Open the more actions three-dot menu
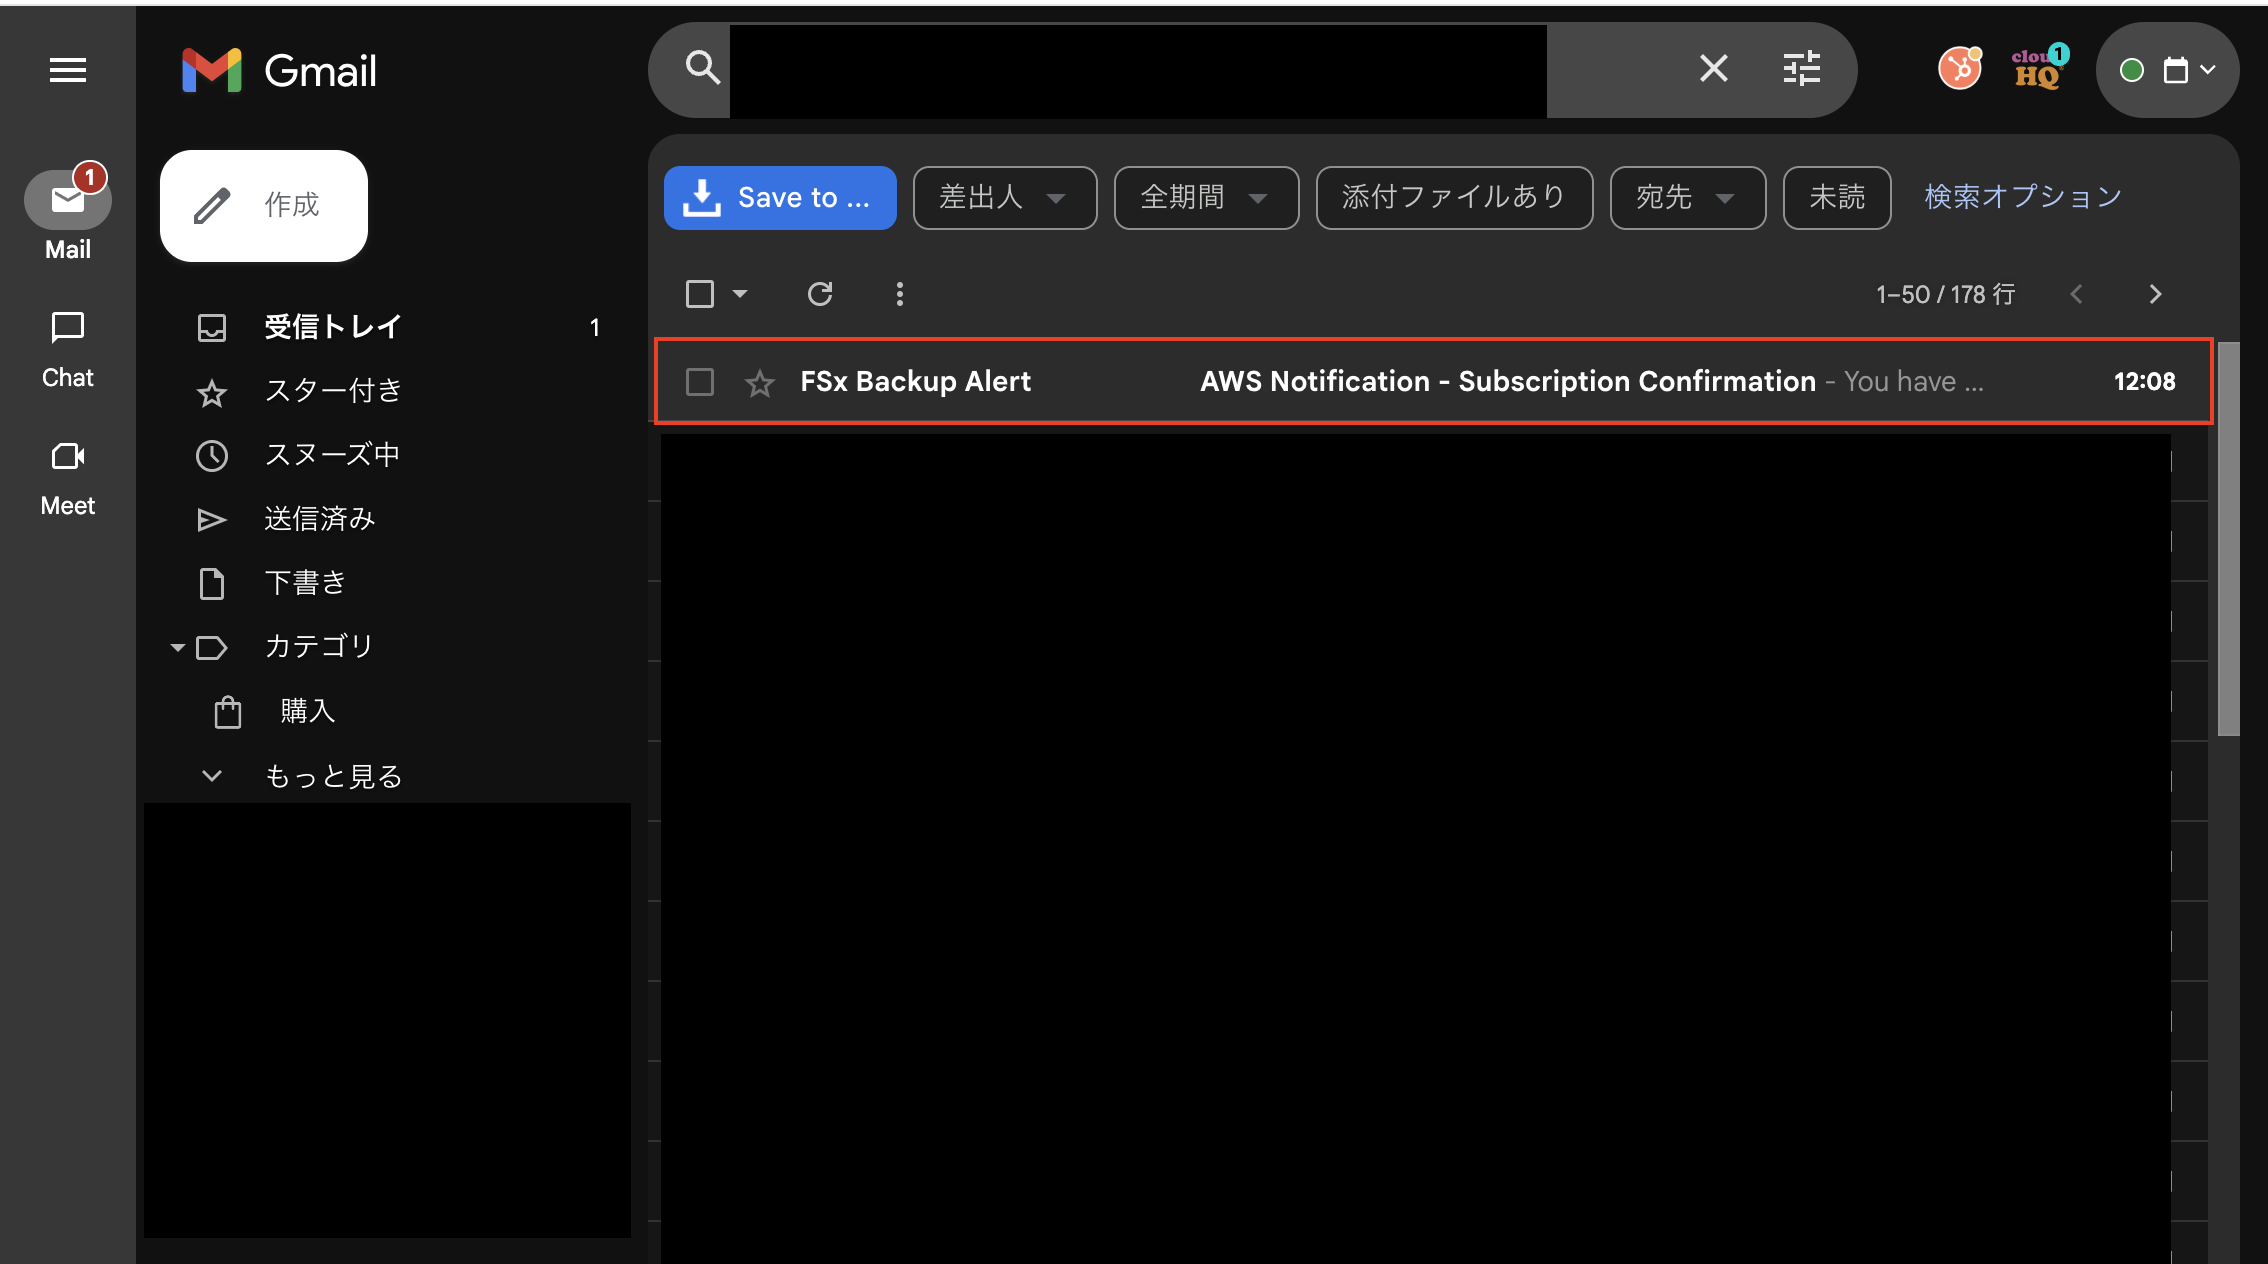 click(899, 293)
